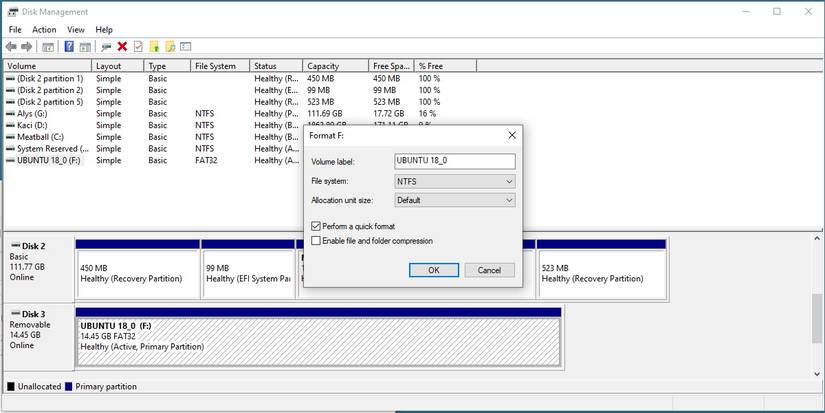Check Enable file and folder compression
825x413 pixels.
click(316, 241)
